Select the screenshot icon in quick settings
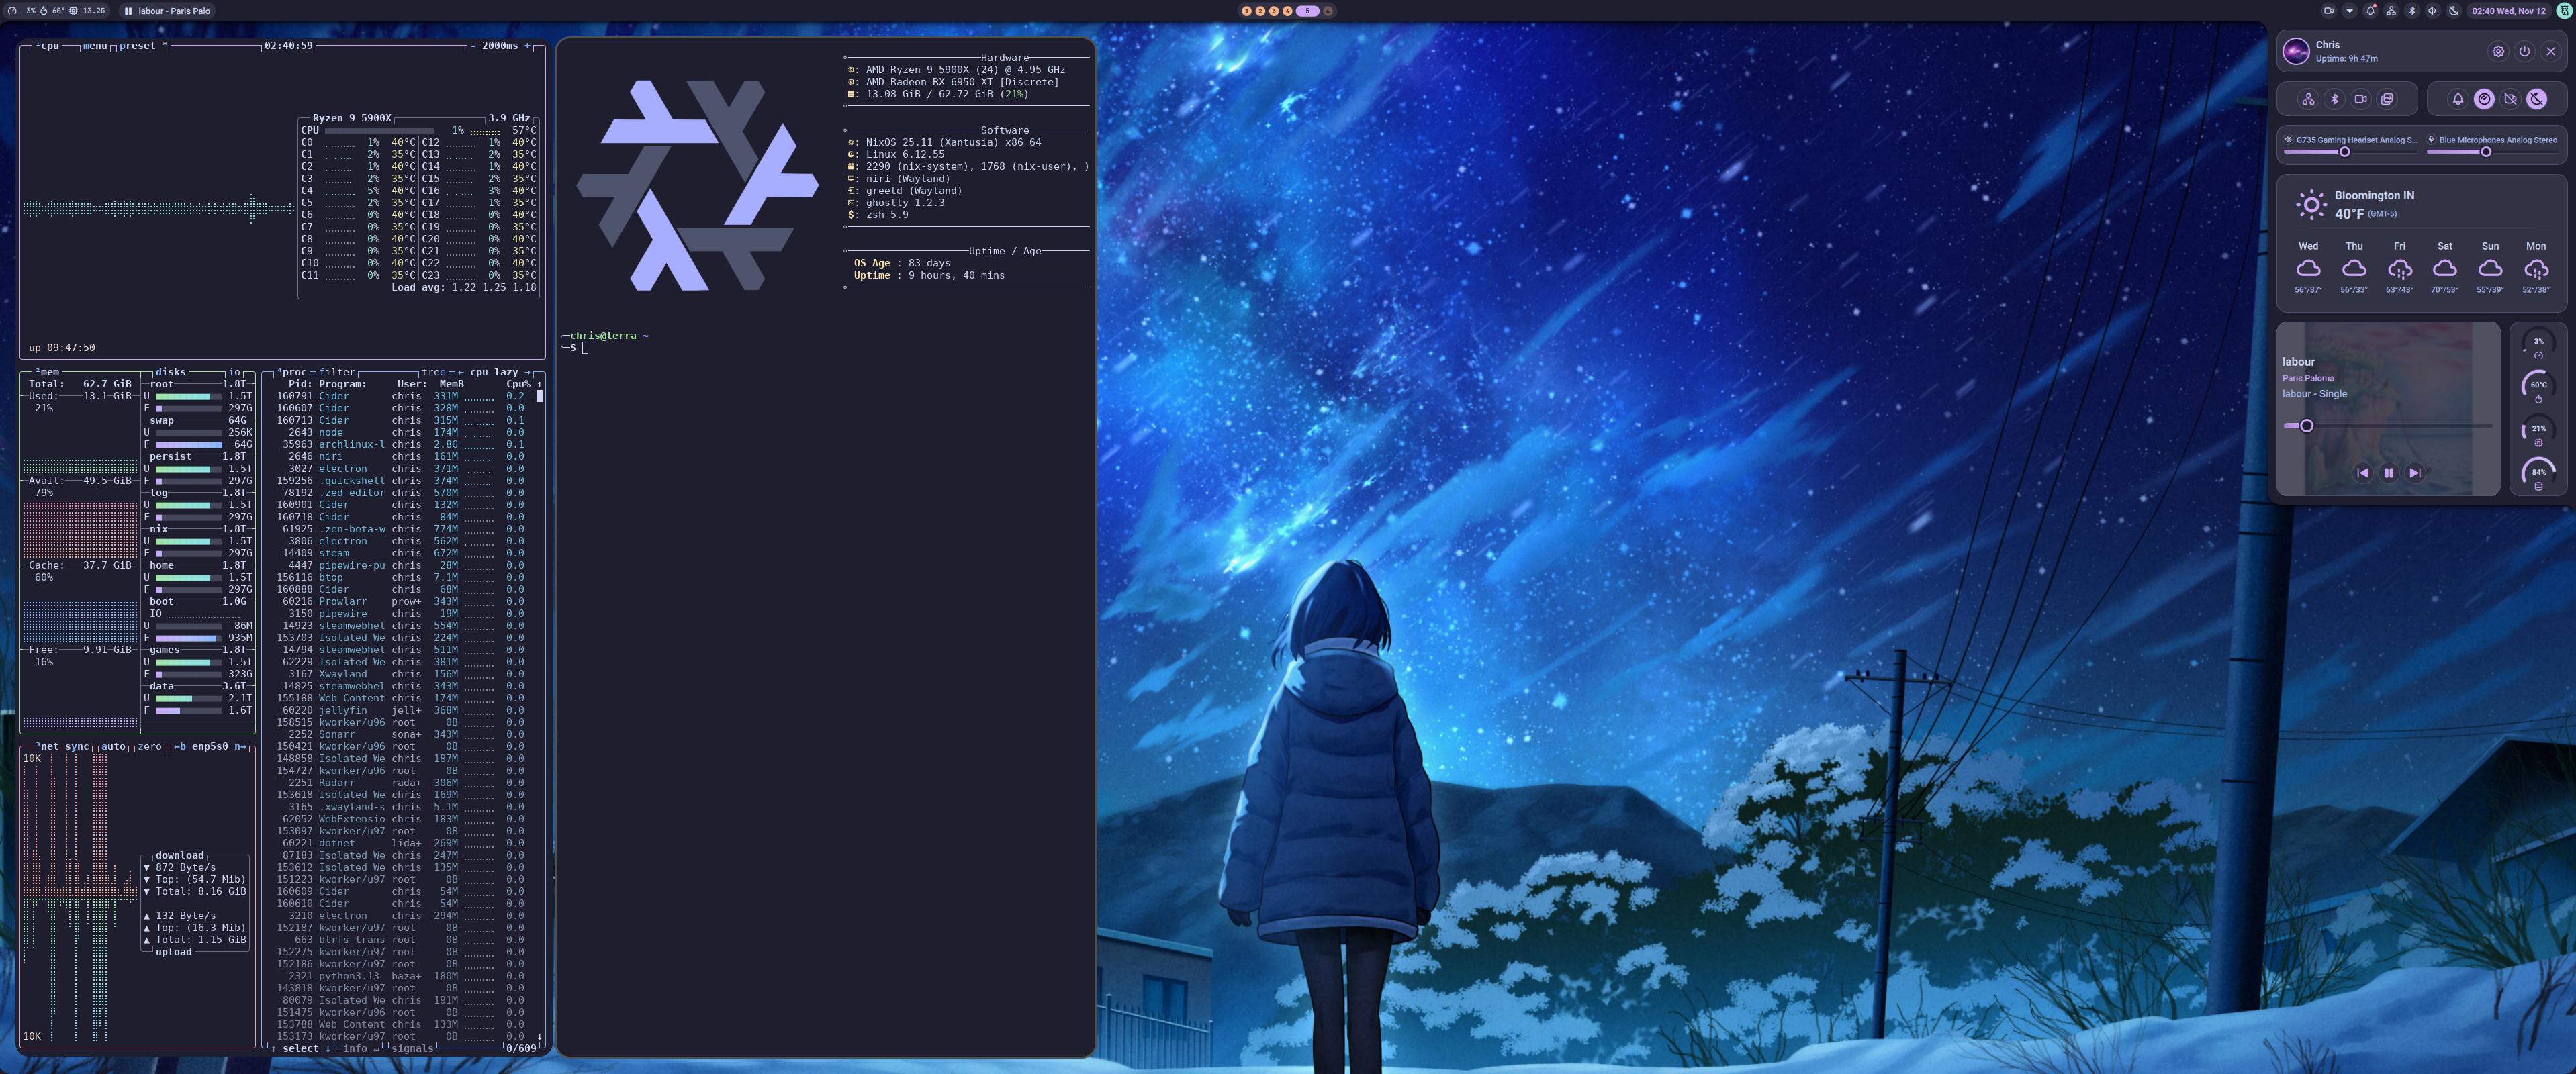 (2388, 100)
